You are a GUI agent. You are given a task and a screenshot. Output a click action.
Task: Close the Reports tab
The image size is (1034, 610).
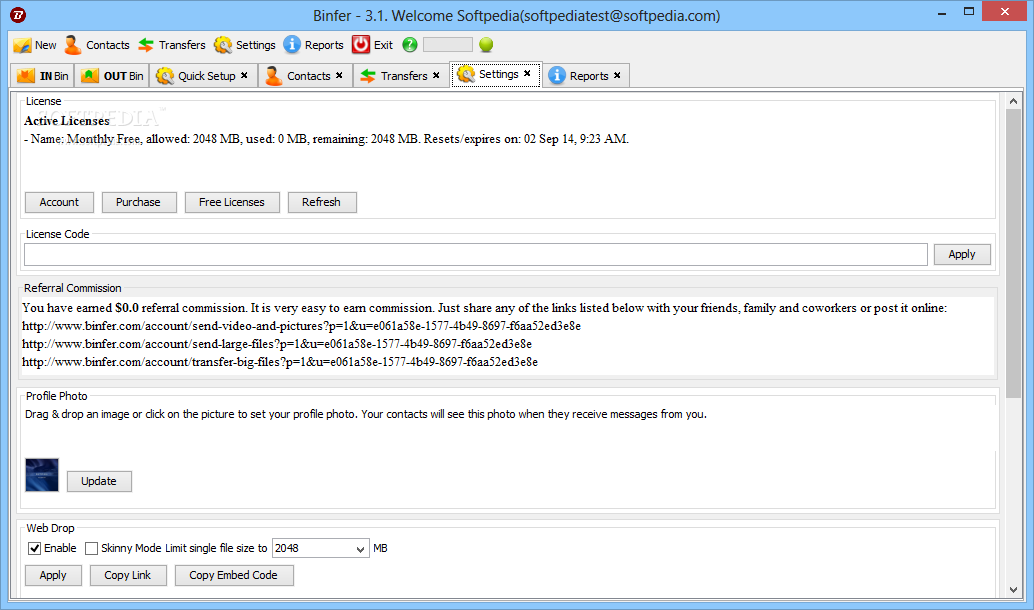coord(617,75)
